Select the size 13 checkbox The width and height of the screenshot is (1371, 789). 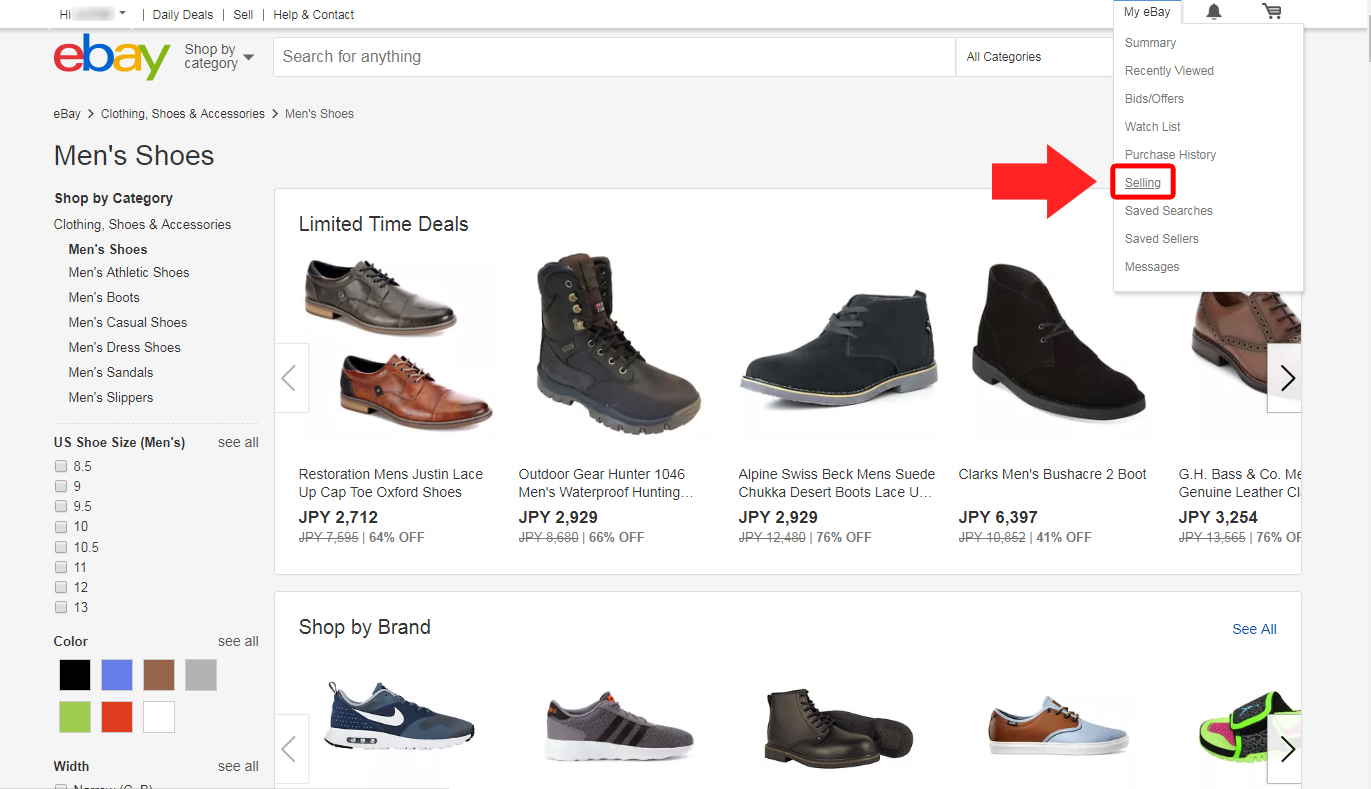[61, 607]
